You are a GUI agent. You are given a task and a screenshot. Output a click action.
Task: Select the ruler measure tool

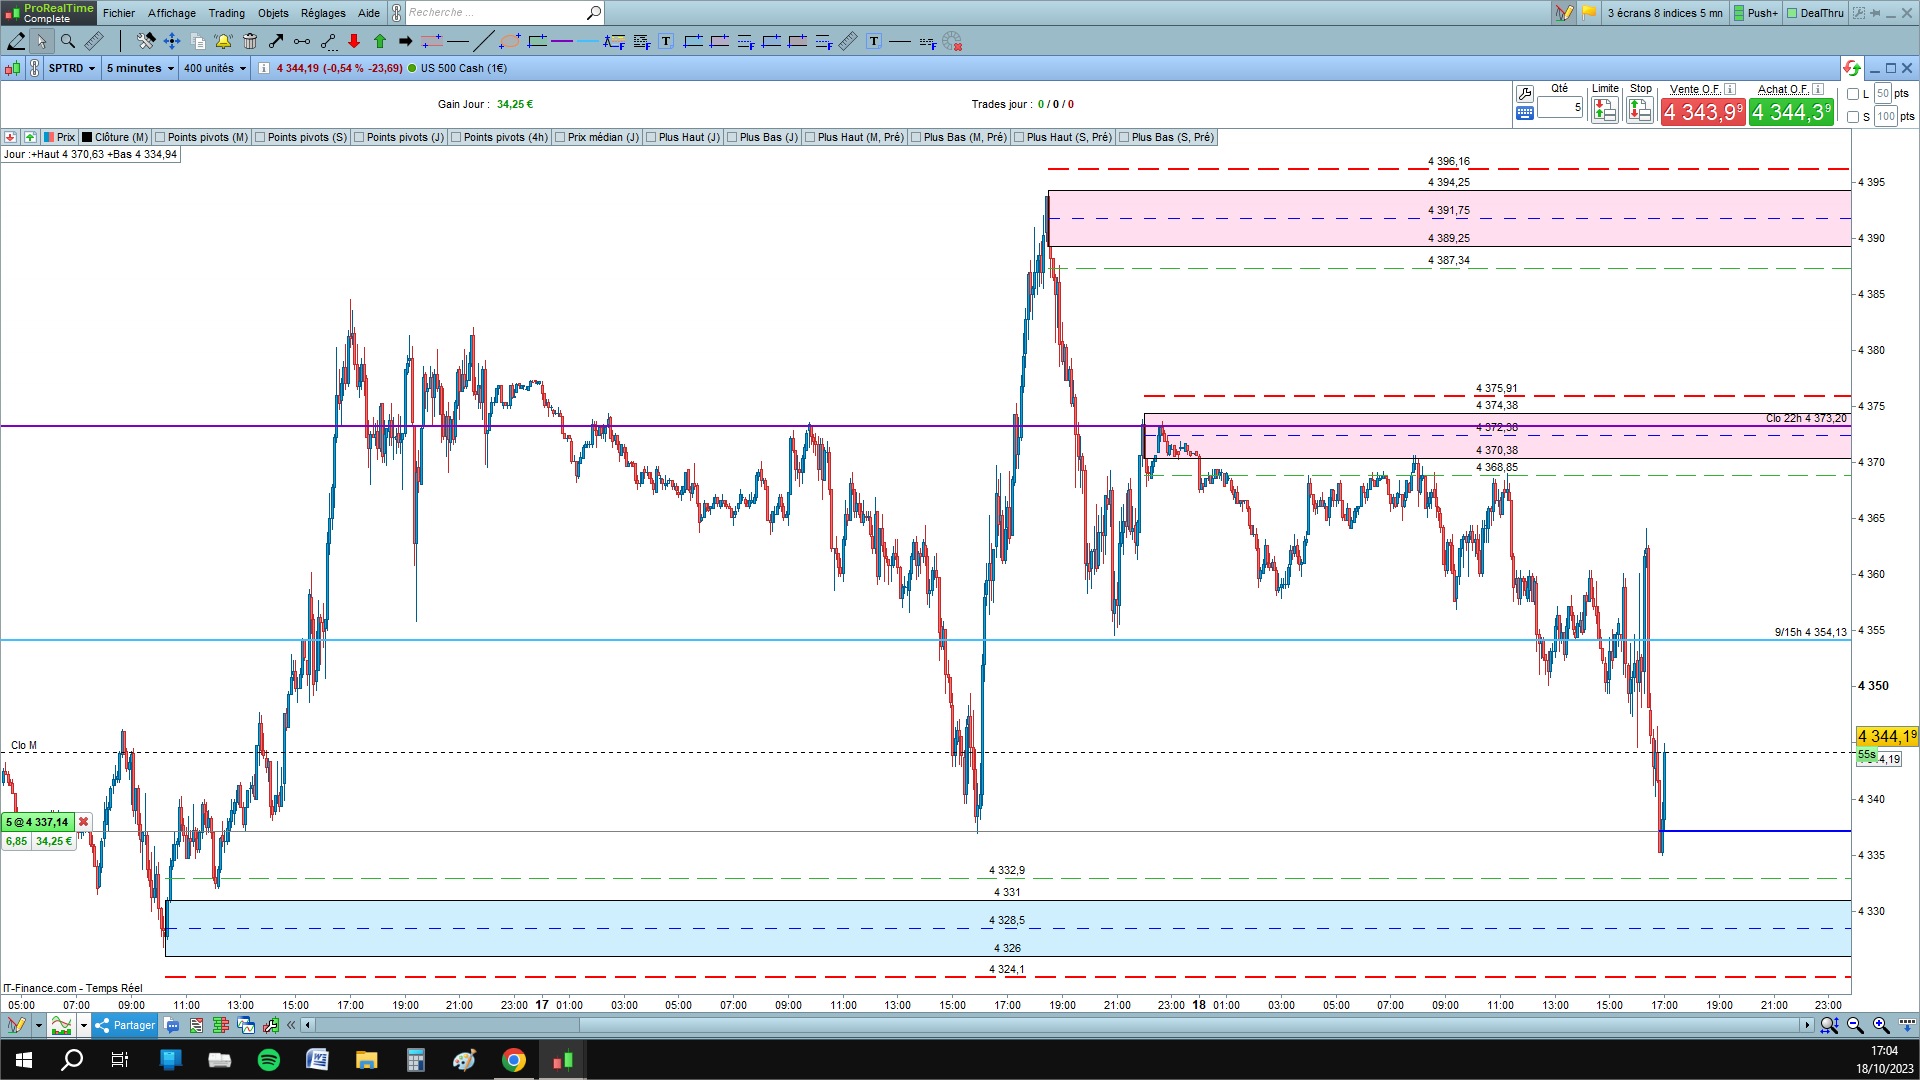click(94, 41)
